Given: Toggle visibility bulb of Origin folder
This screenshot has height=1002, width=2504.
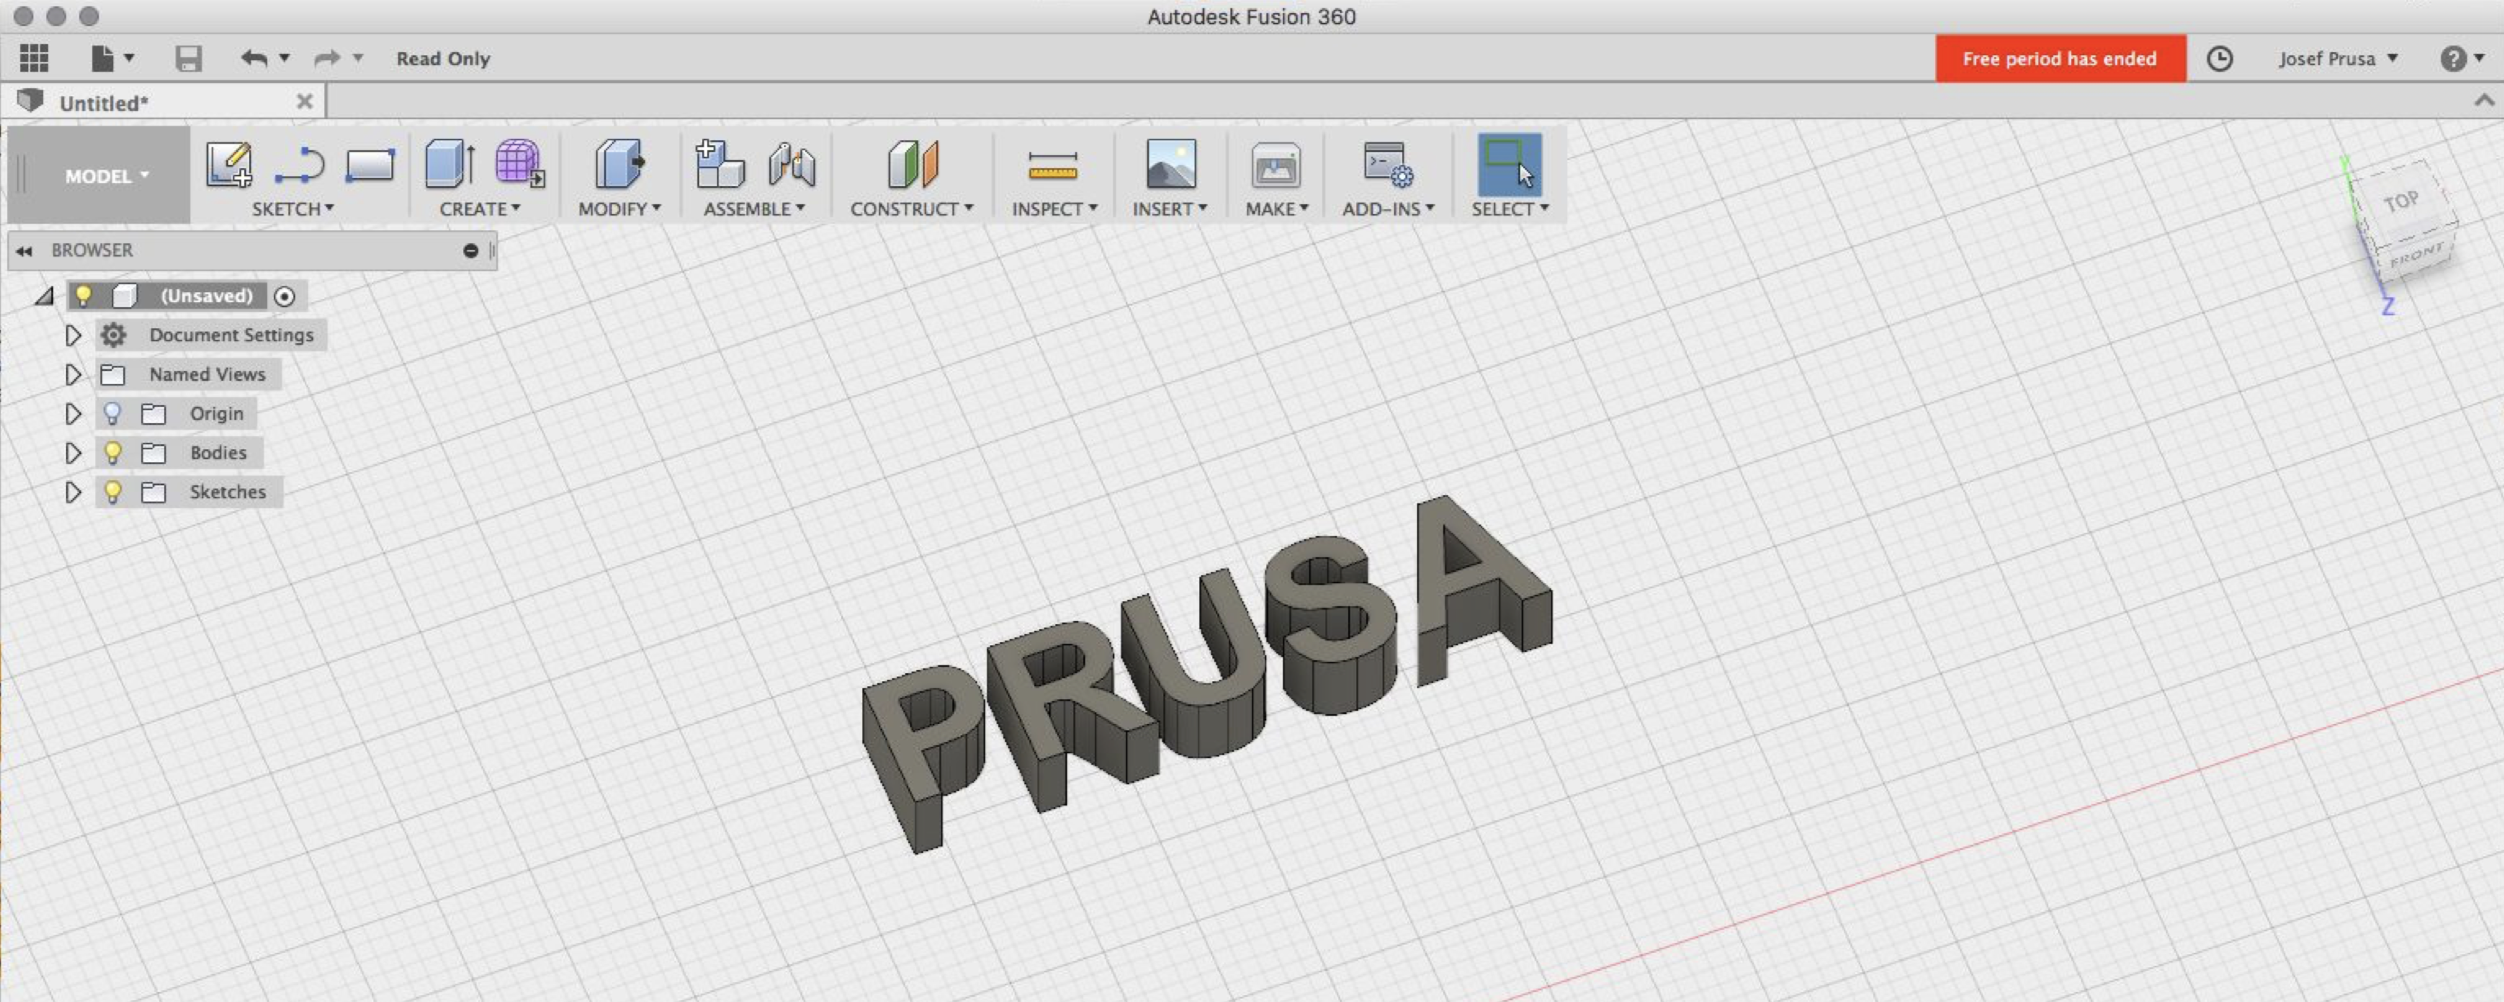Looking at the screenshot, I should coord(112,413).
